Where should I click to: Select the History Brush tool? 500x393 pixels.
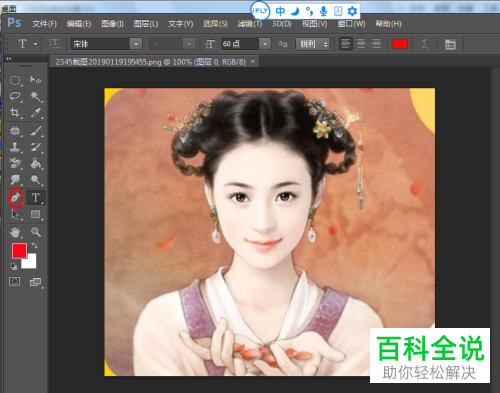[x=36, y=147]
